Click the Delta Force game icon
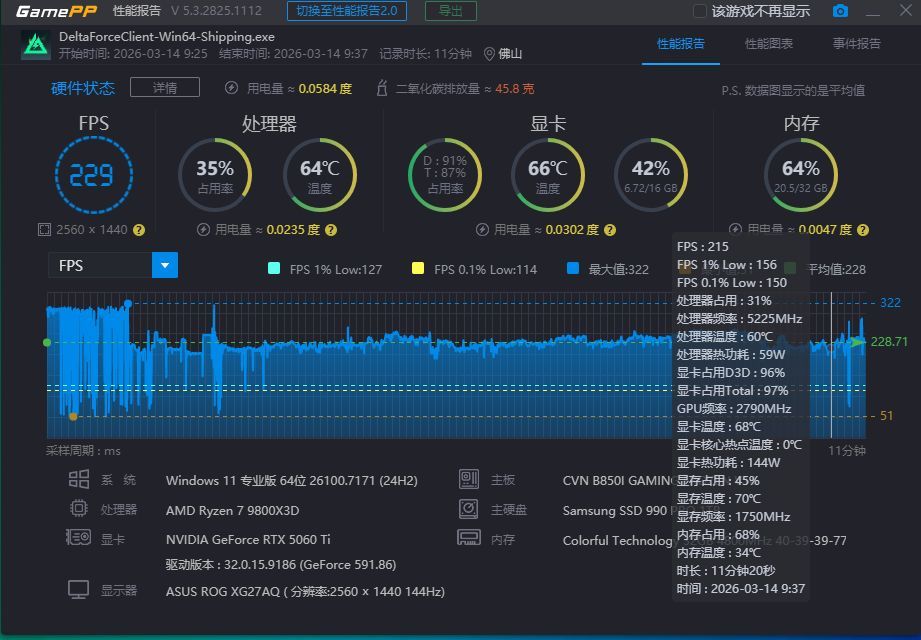This screenshot has height=640, width=921. click(36, 45)
